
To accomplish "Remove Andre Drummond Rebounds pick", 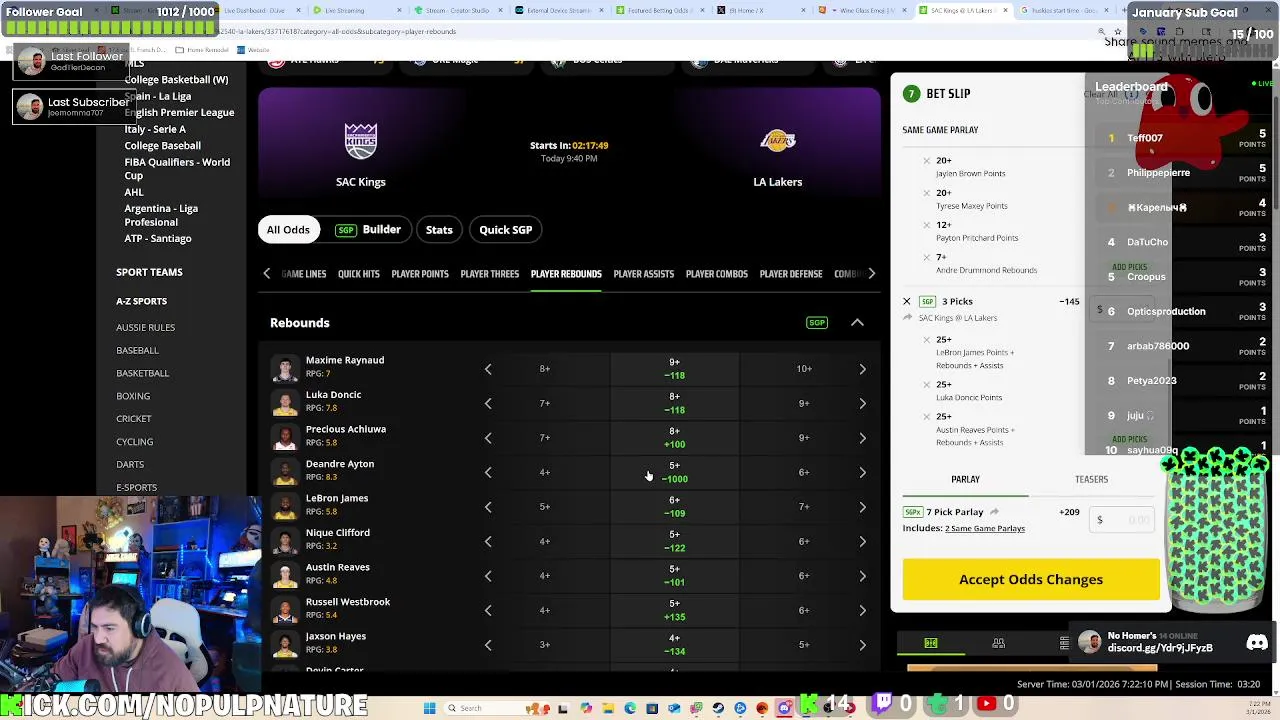I will pos(926,257).
